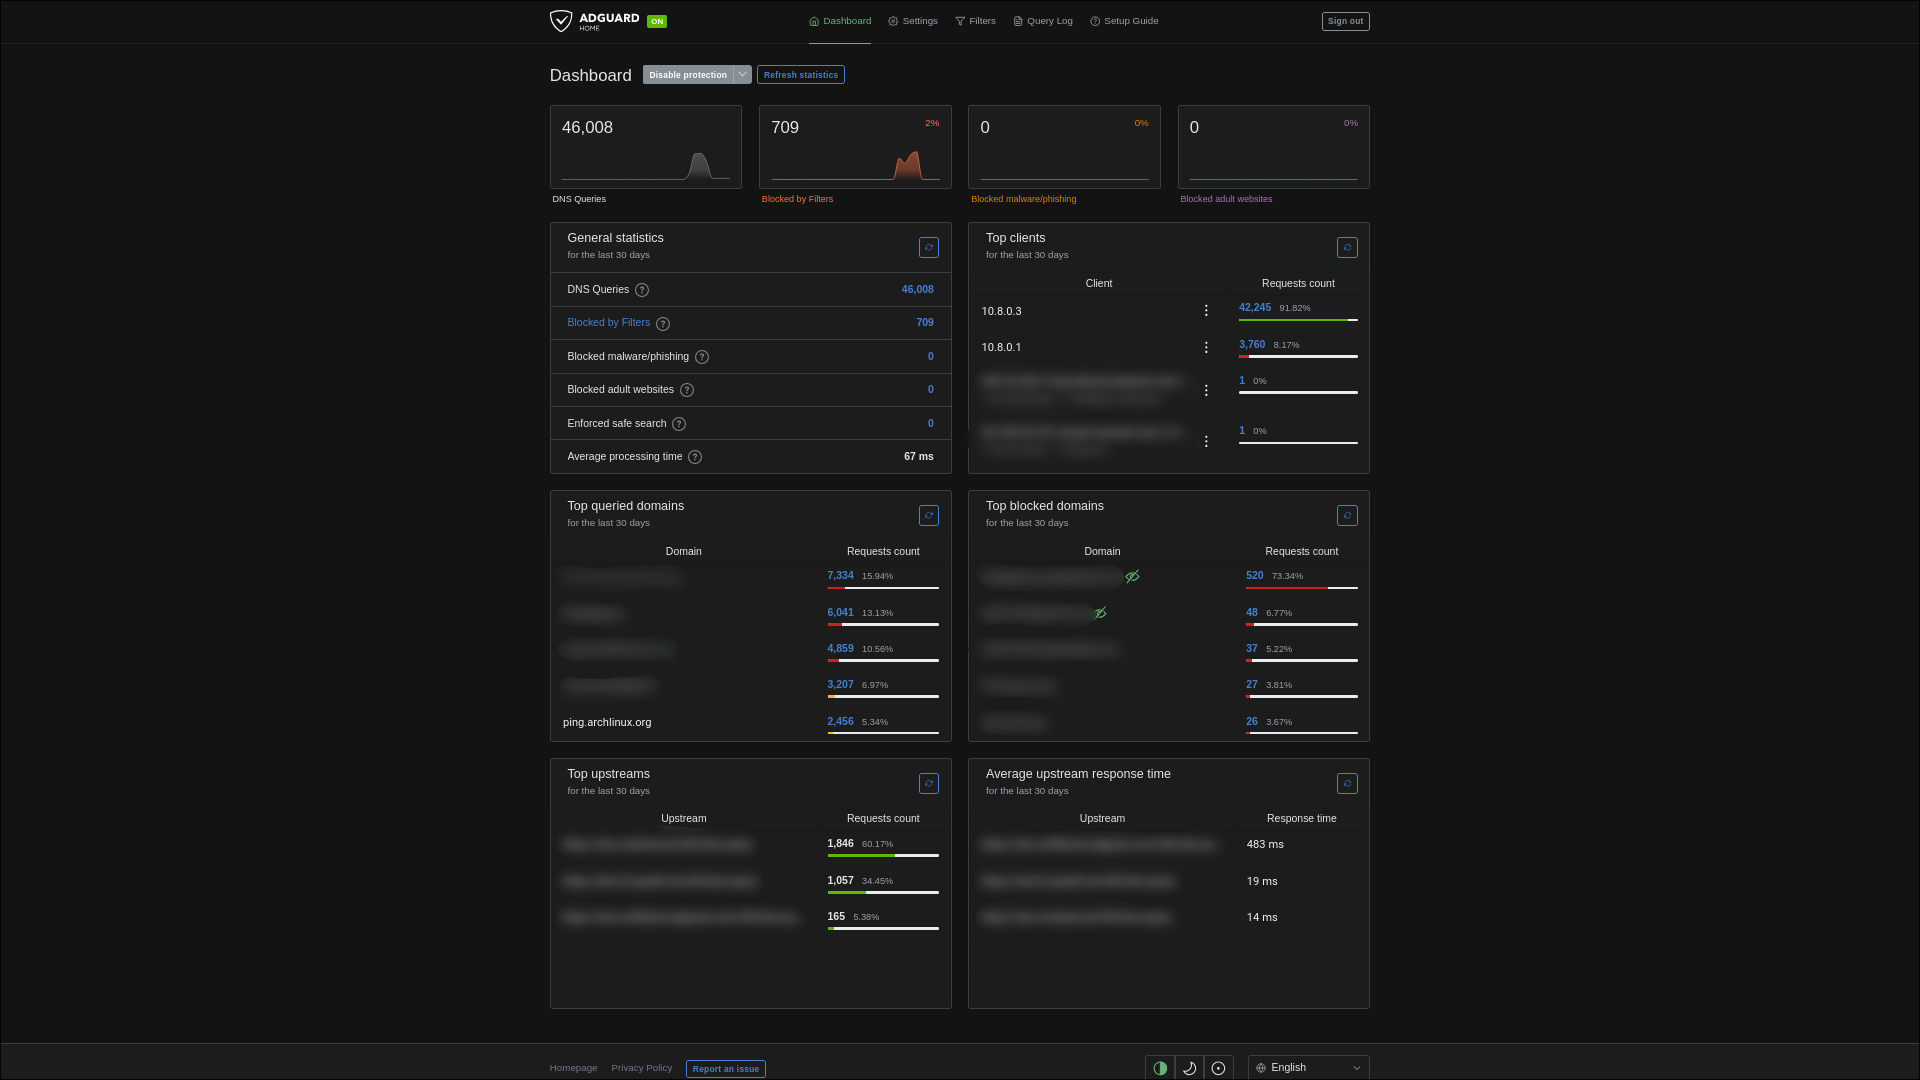Click the 67 ms average processing time
The height and width of the screenshot is (1080, 1920).
click(918, 457)
